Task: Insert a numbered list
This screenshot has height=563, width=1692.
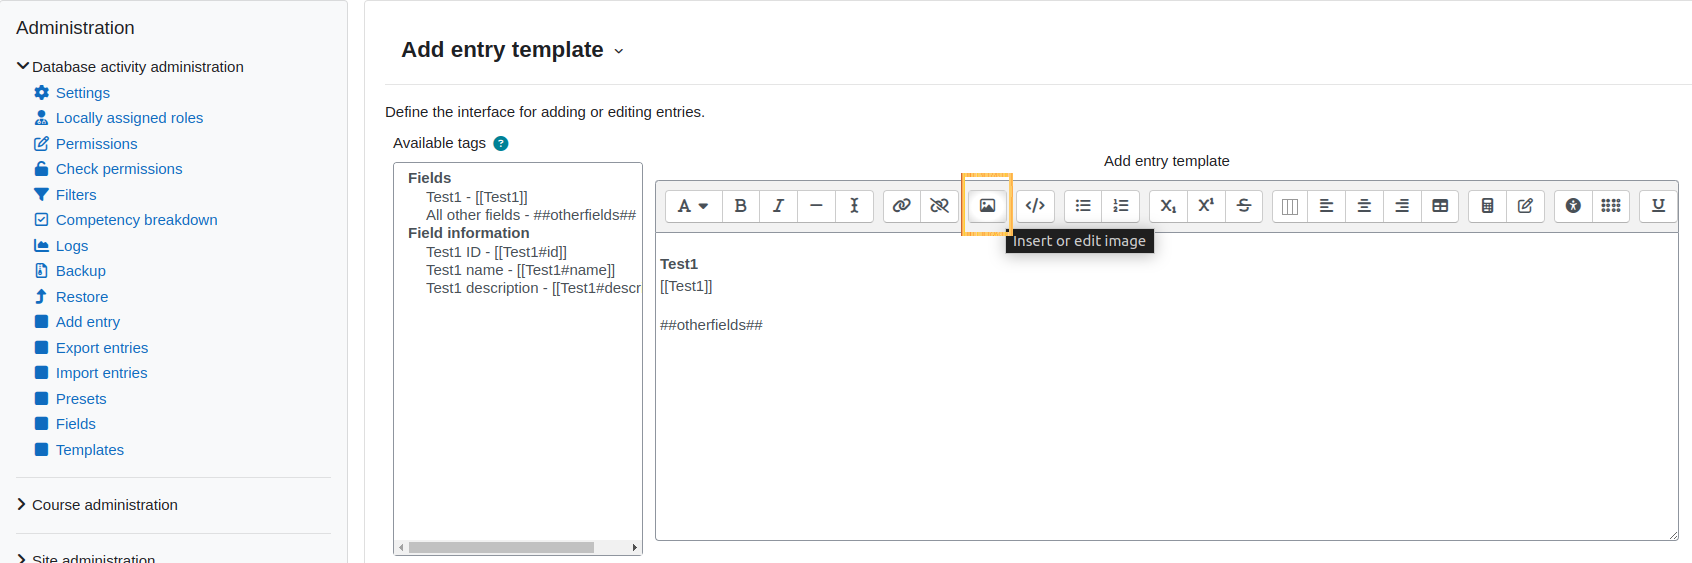Action: pyautogui.click(x=1121, y=206)
